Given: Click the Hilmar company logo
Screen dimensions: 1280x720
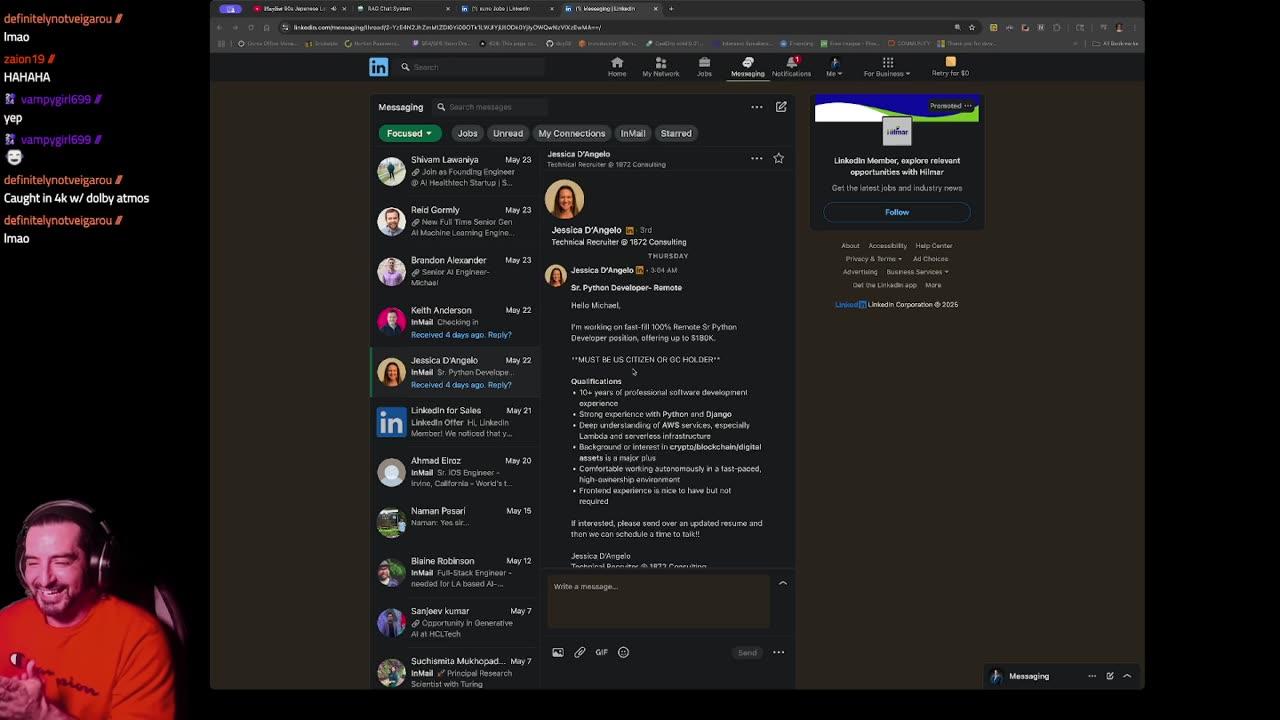Looking at the screenshot, I should pyautogui.click(x=897, y=131).
